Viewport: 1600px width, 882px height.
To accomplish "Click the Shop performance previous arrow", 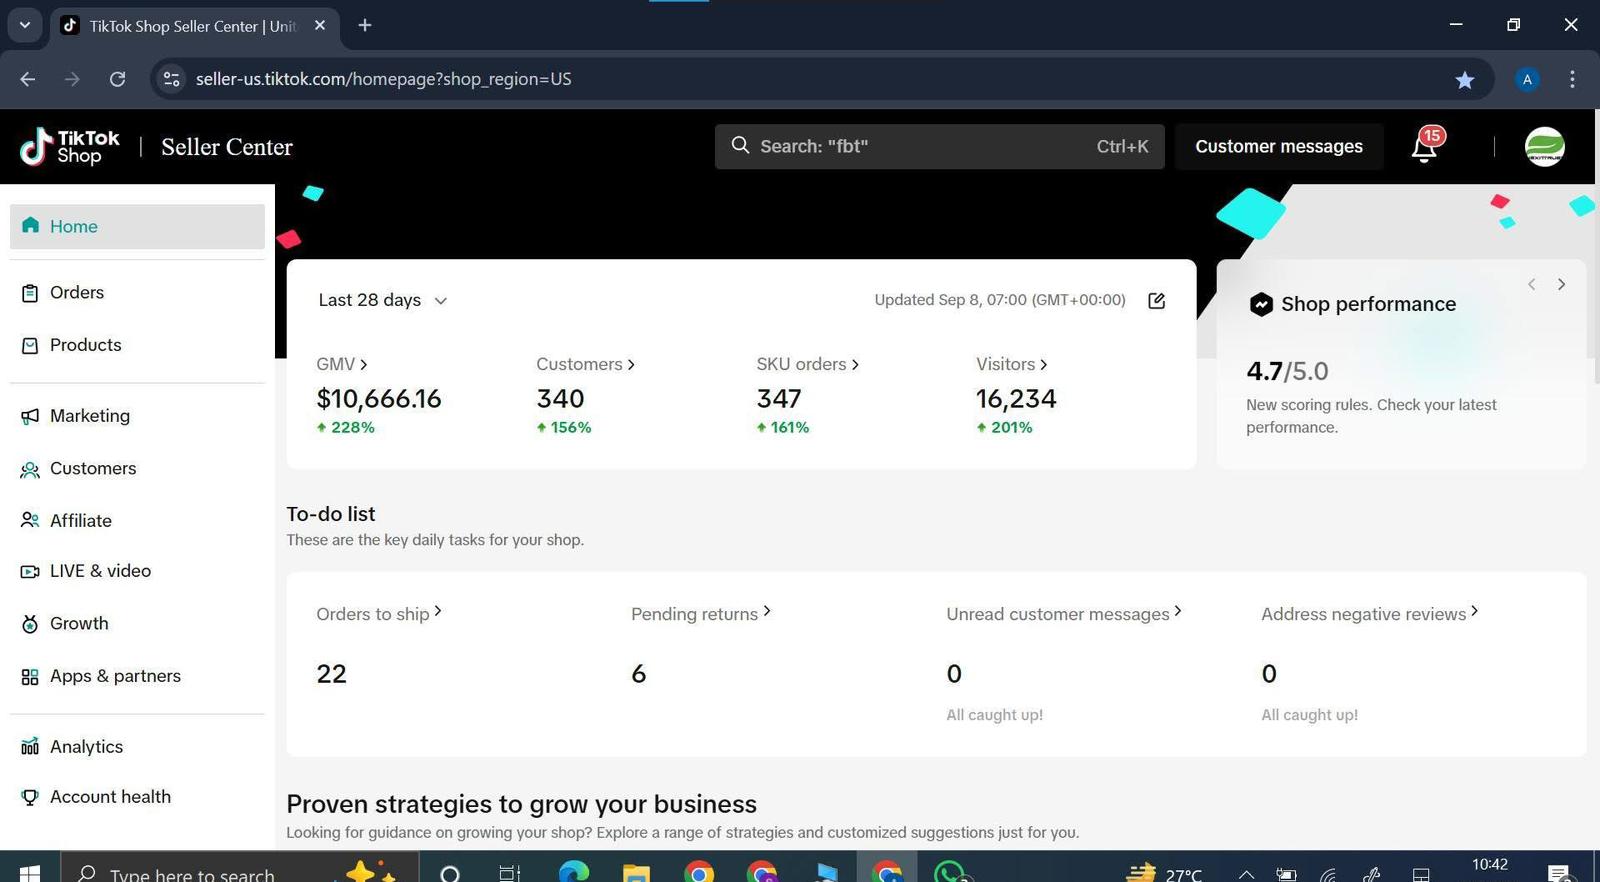I will [x=1531, y=285].
